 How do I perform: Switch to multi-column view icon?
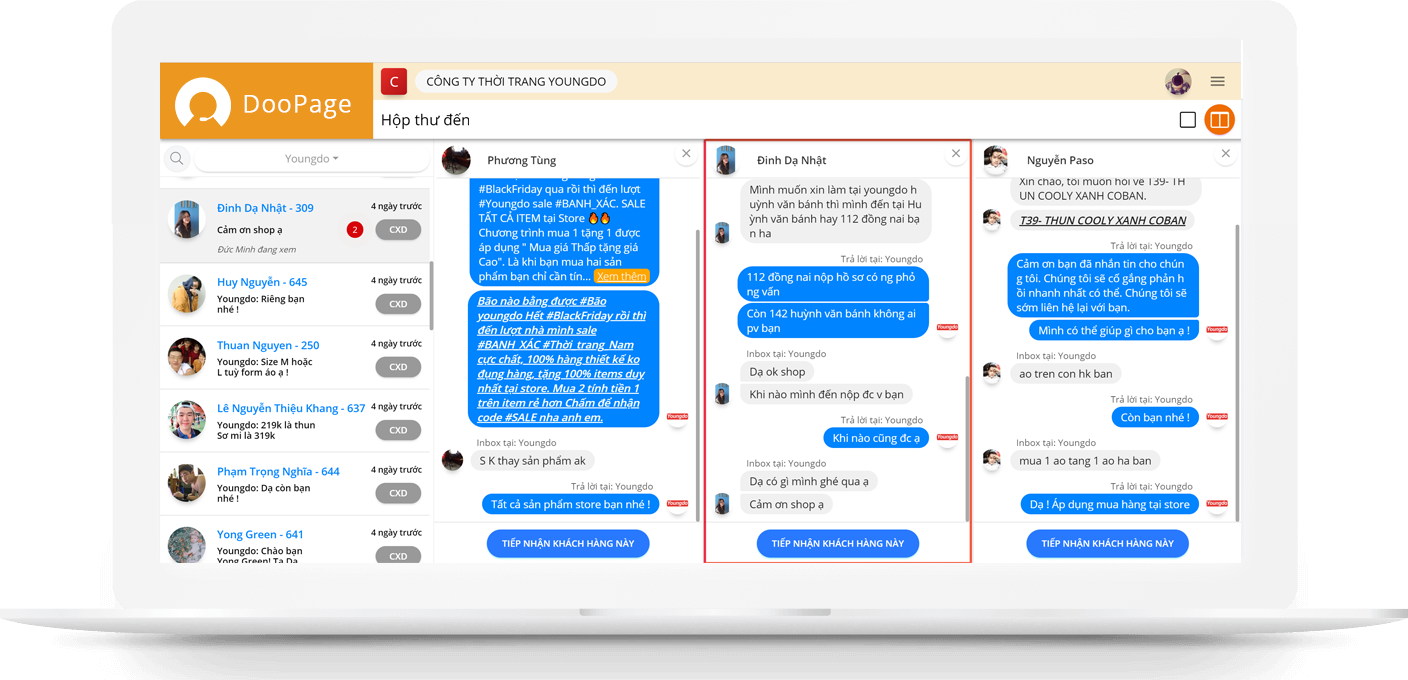(x=1219, y=120)
